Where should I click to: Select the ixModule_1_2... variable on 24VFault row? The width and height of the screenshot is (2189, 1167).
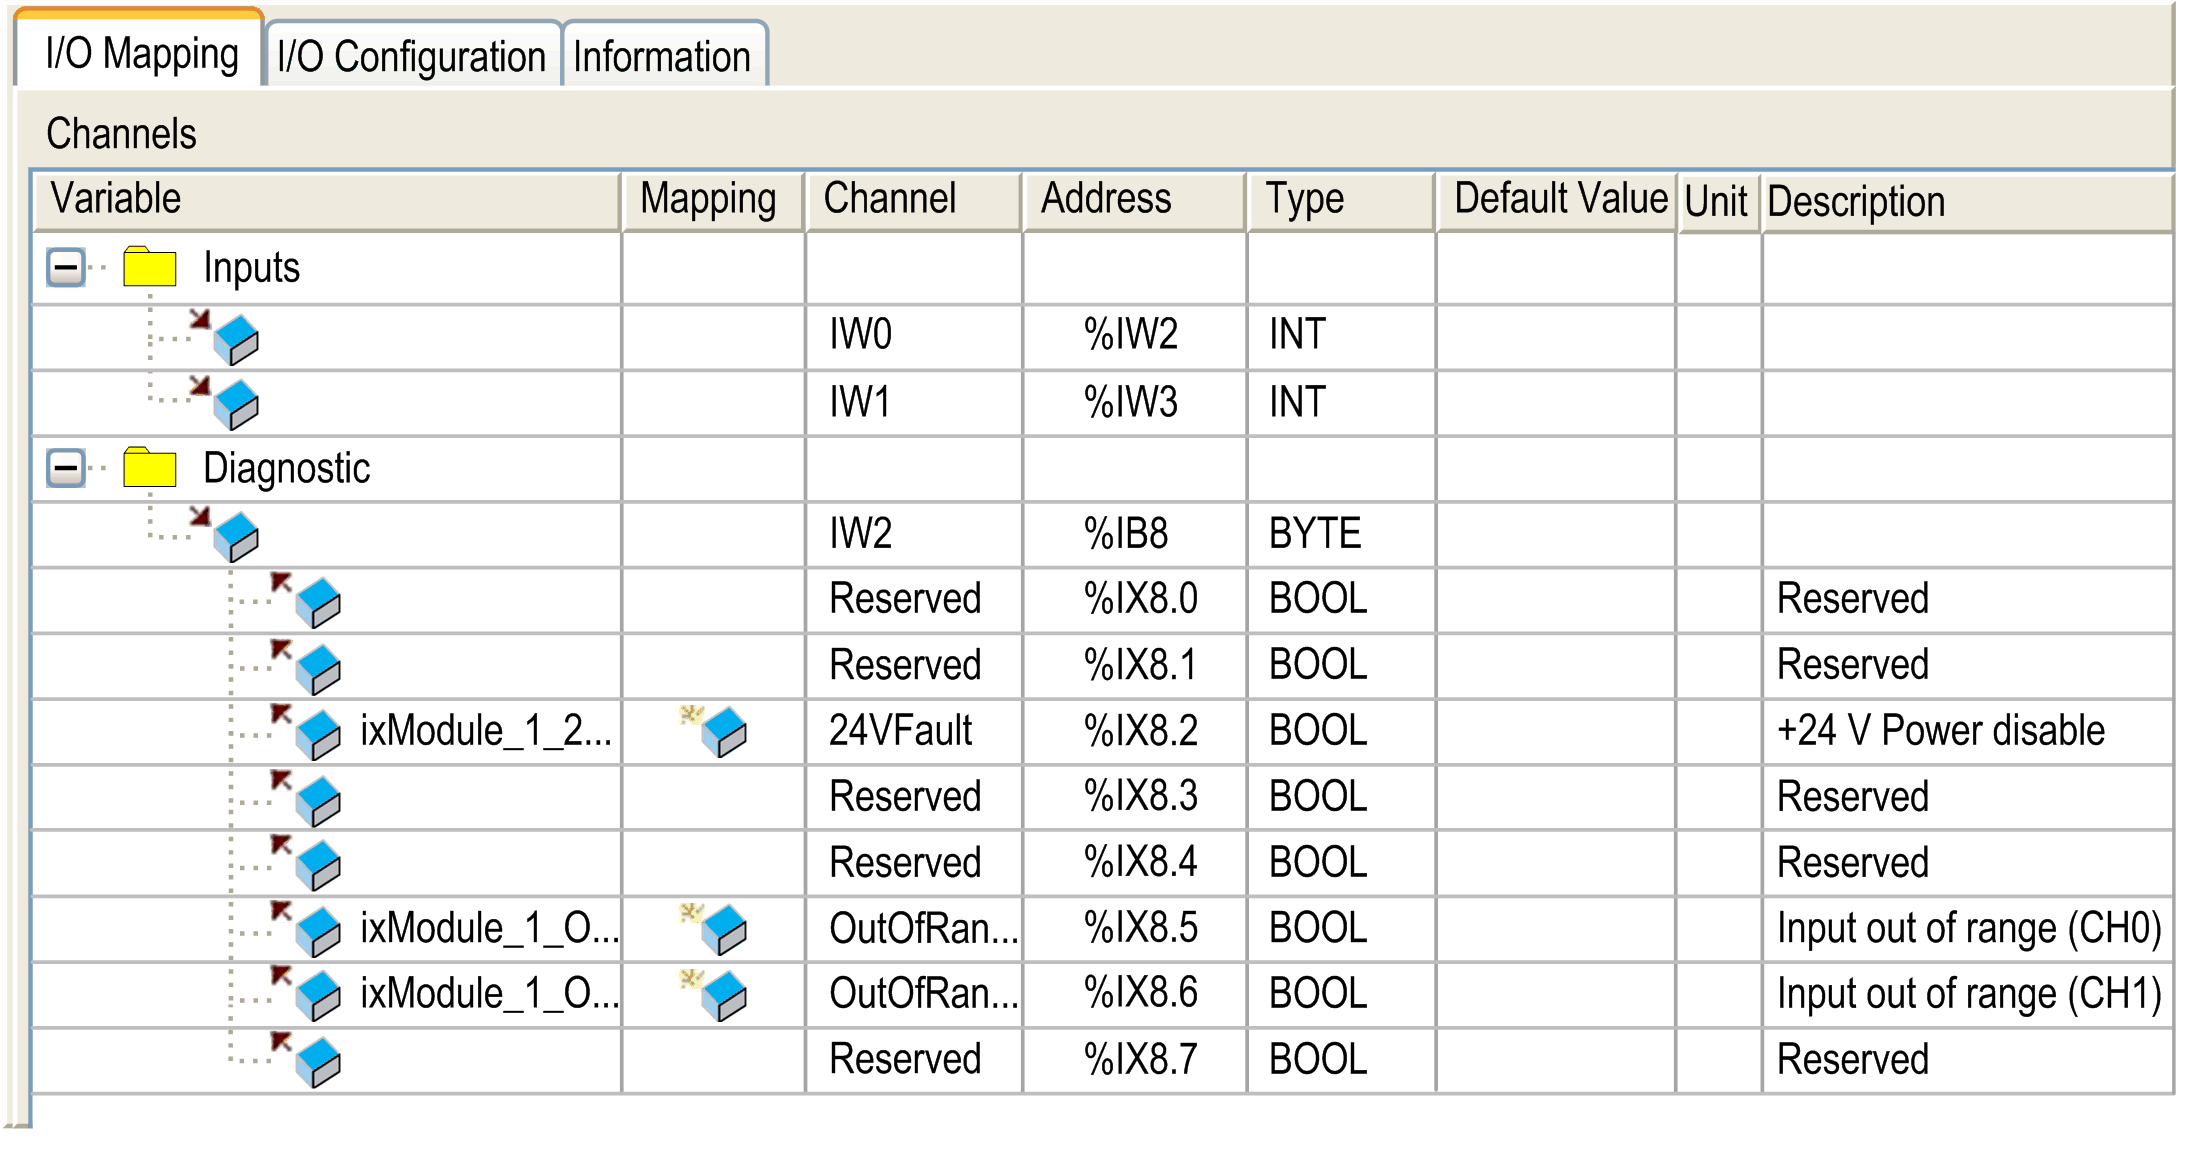[485, 732]
